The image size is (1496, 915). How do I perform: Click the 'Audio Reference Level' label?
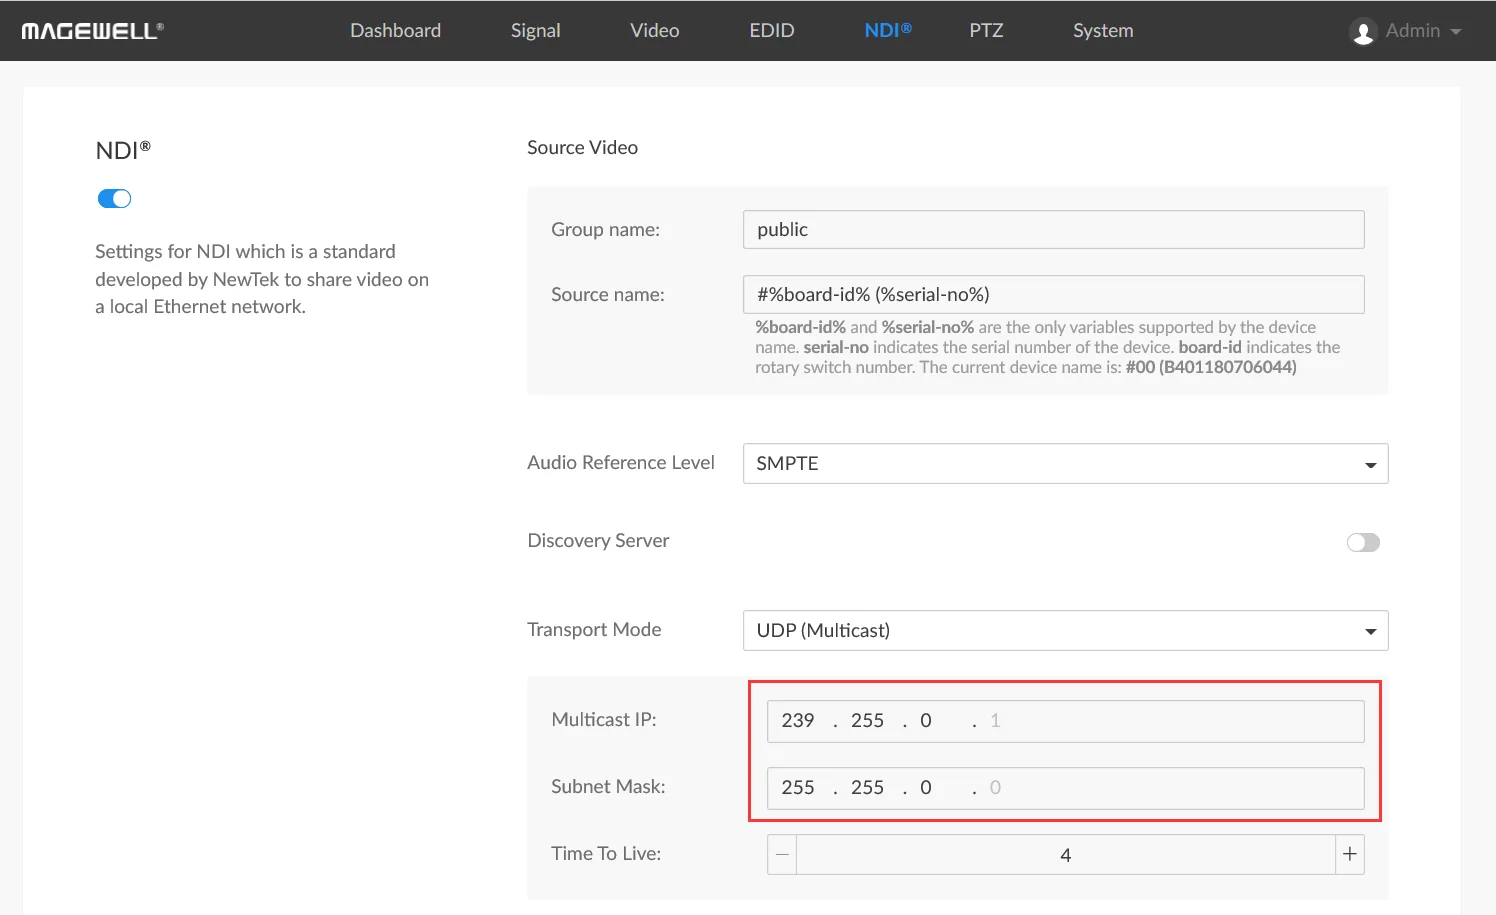[621, 462]
